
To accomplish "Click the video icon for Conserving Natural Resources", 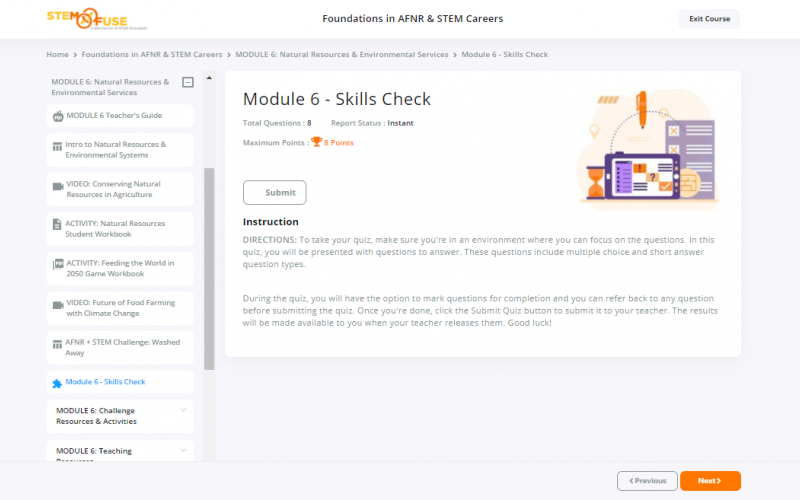I will 57,185.
